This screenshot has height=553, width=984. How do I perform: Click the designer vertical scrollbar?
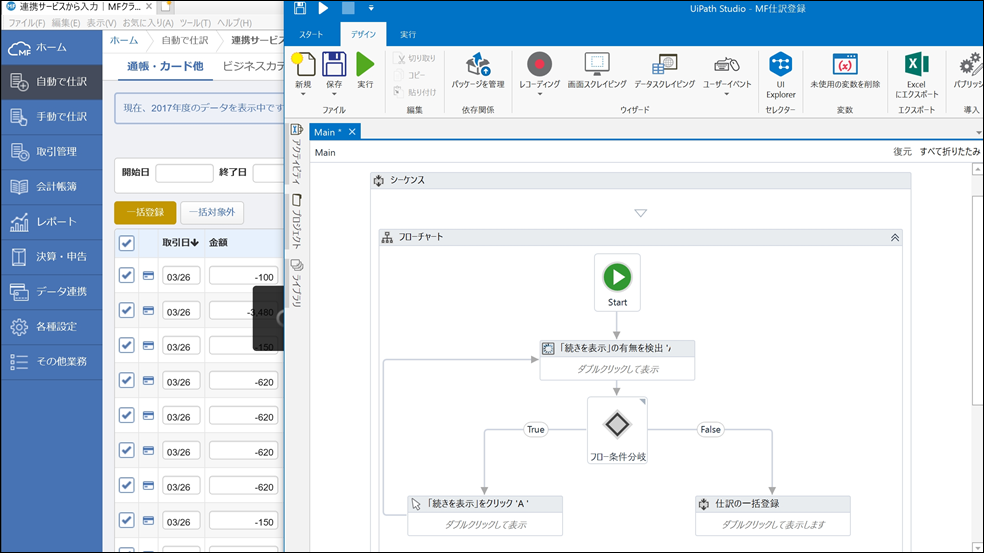[x=977, y=301]
